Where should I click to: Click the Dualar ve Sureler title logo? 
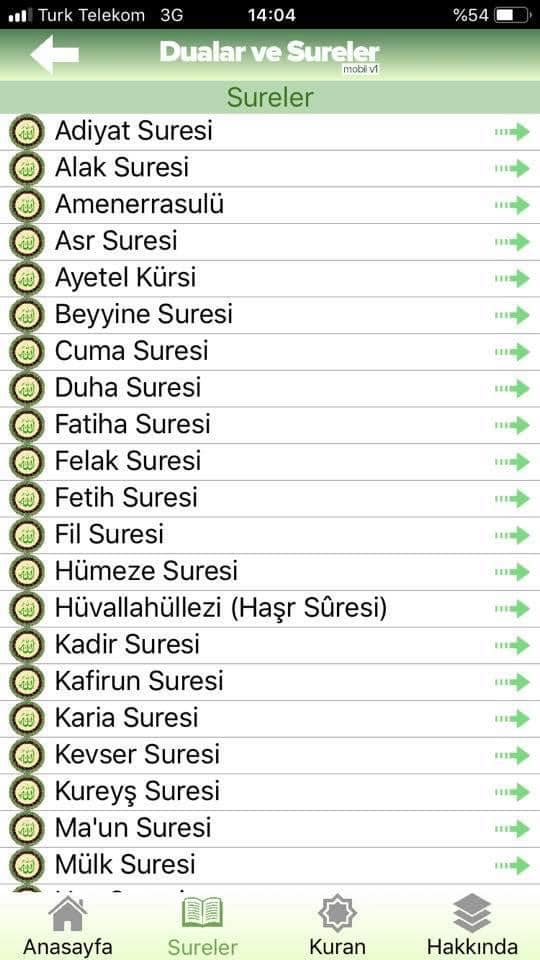tap(270, 55)
